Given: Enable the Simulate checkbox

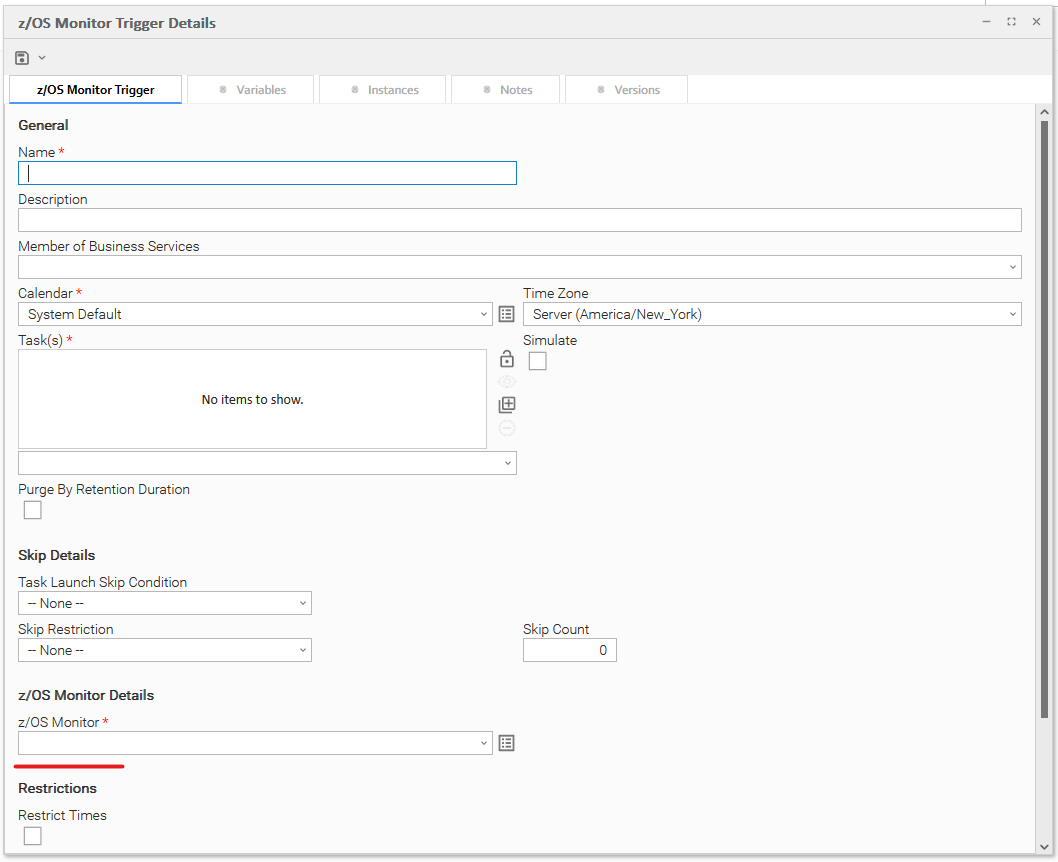Looking at the screenshot, I should pyautogui.click(x=538, y=361).
